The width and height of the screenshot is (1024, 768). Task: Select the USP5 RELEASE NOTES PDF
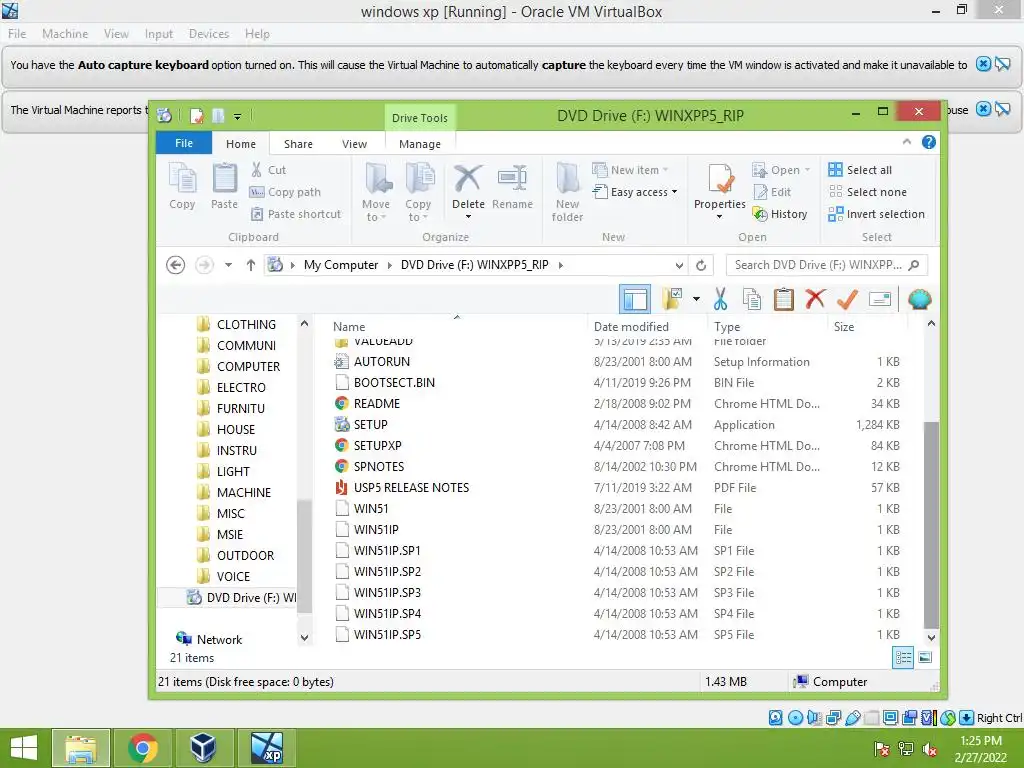coord(411,488)
